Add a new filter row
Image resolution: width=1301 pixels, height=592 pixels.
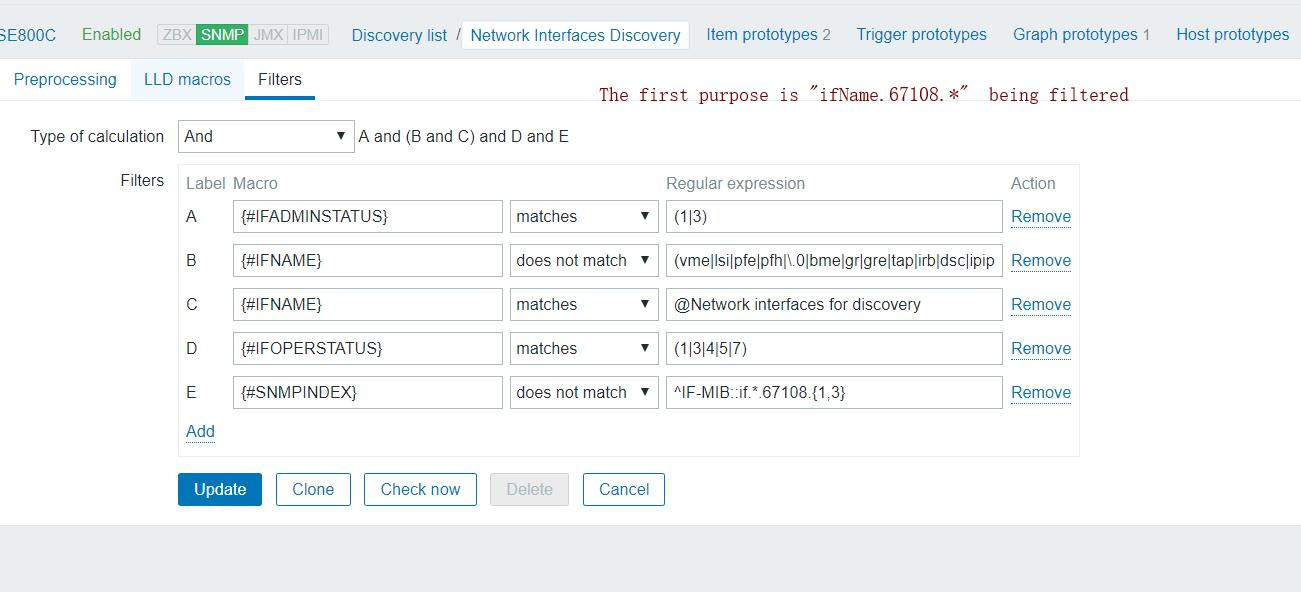[x=200, y=432]
